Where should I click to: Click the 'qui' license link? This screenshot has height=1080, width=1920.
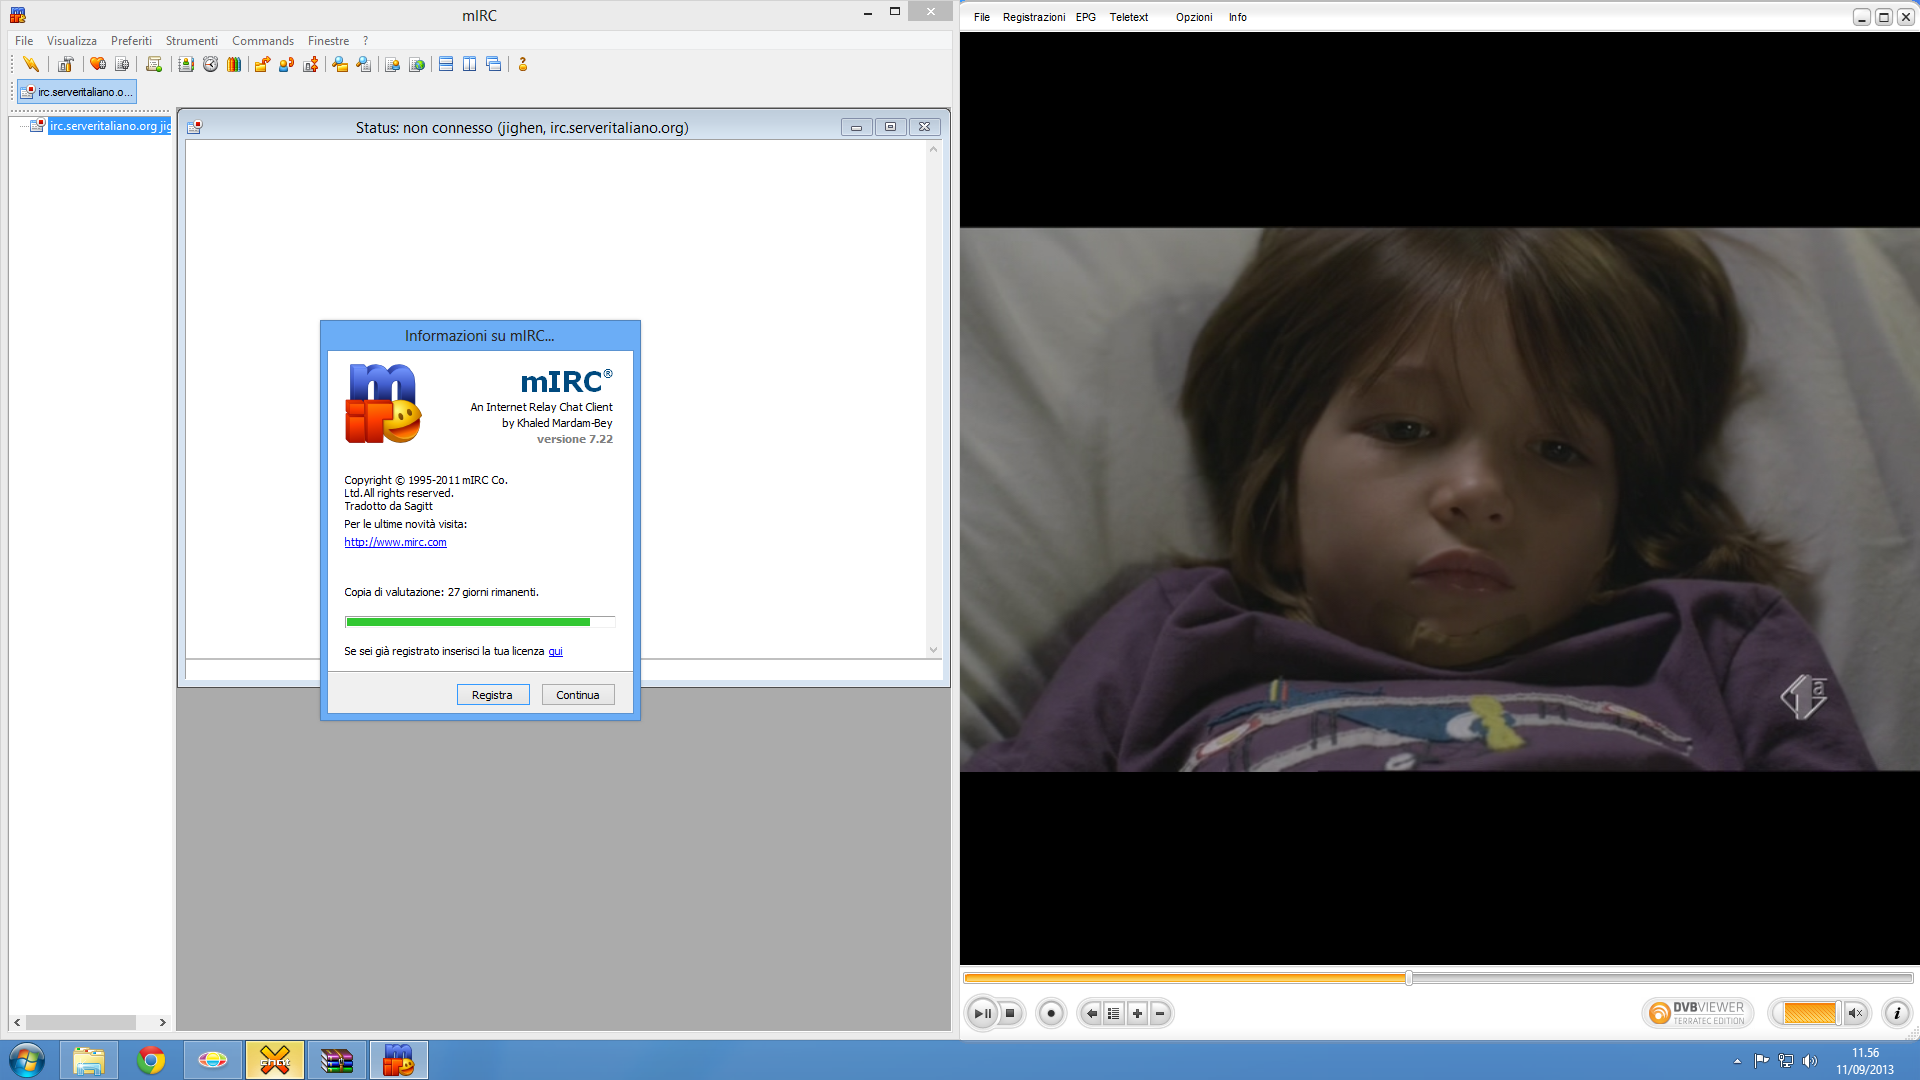(555, 651)
